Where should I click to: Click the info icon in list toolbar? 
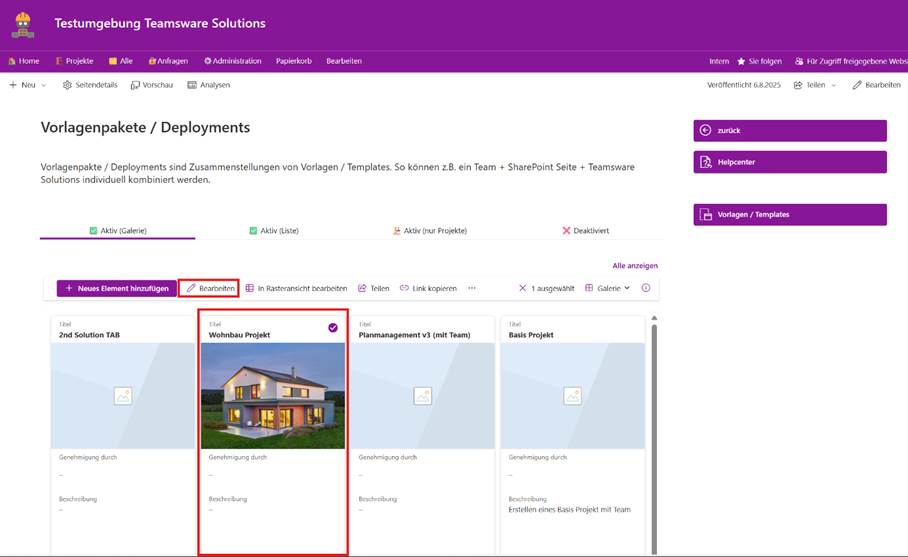(646, 288)
